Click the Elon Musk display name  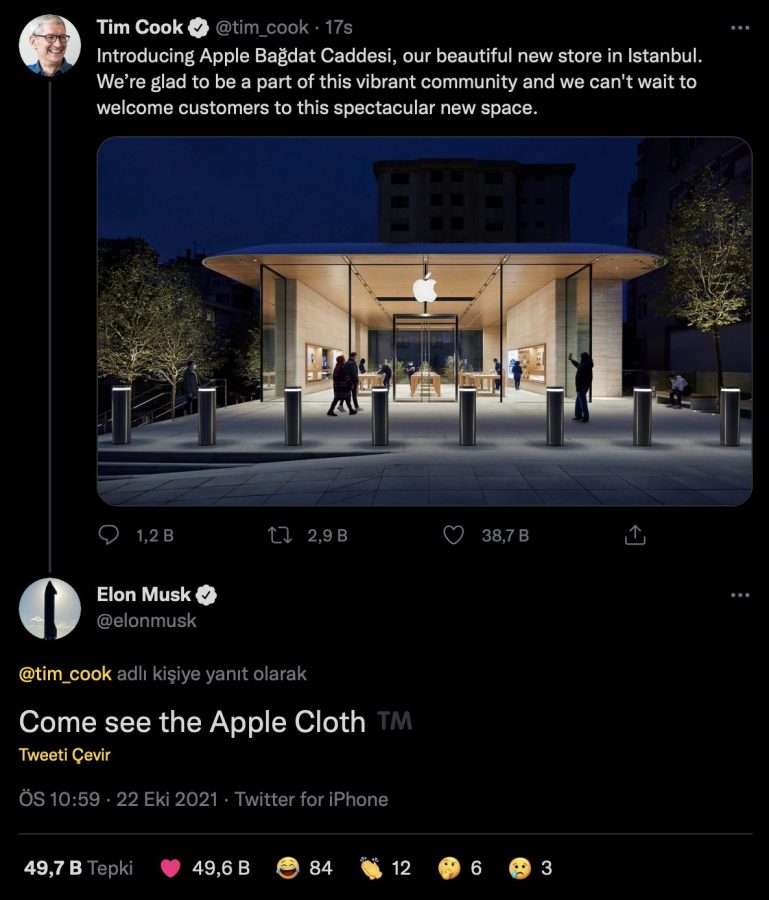(144, 595)
